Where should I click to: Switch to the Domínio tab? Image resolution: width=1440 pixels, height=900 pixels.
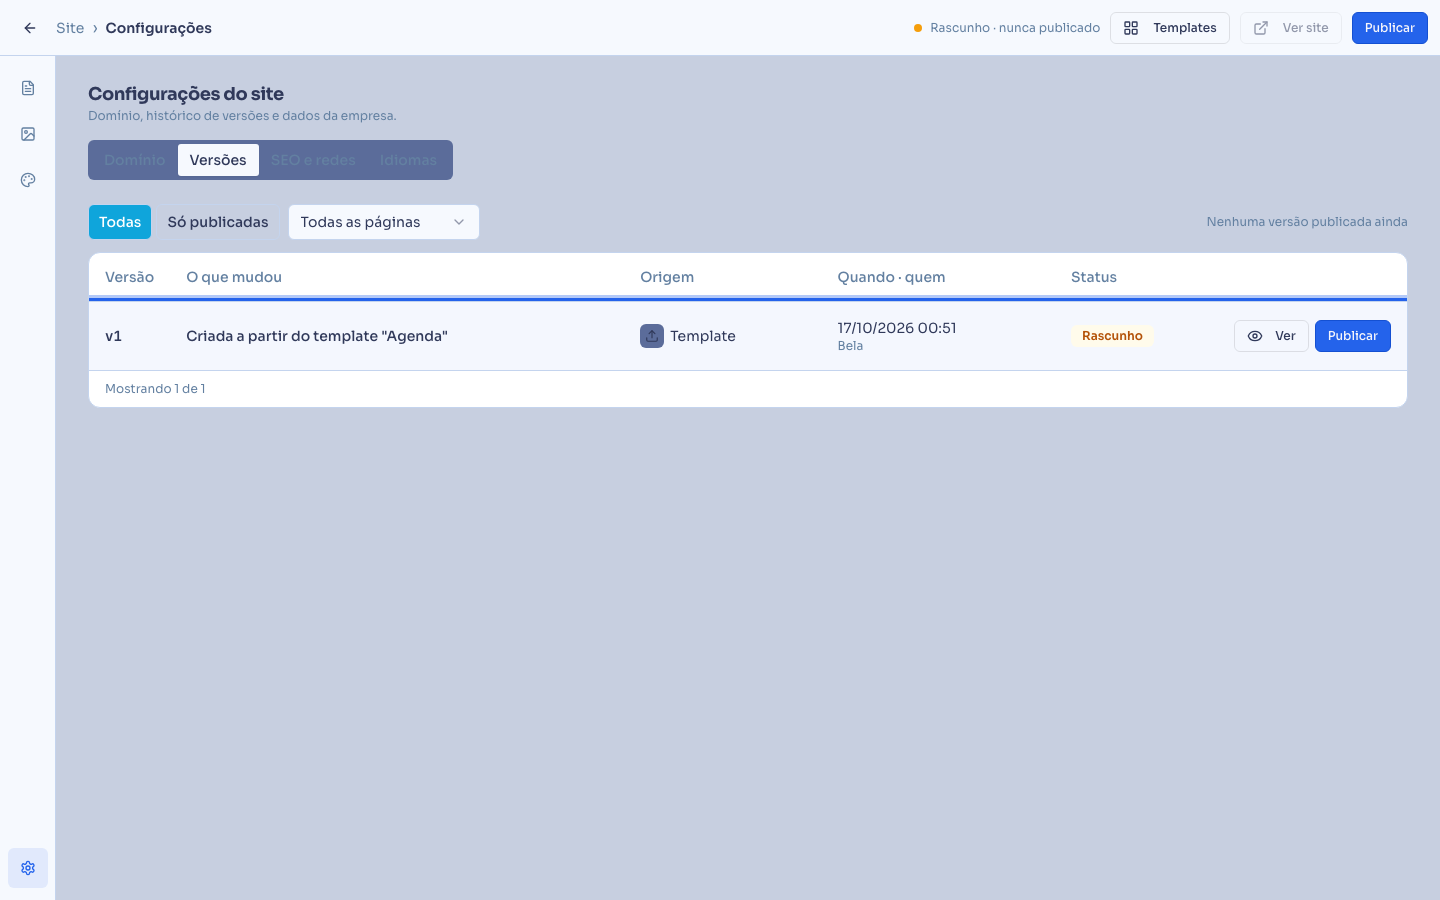point(135,160)
